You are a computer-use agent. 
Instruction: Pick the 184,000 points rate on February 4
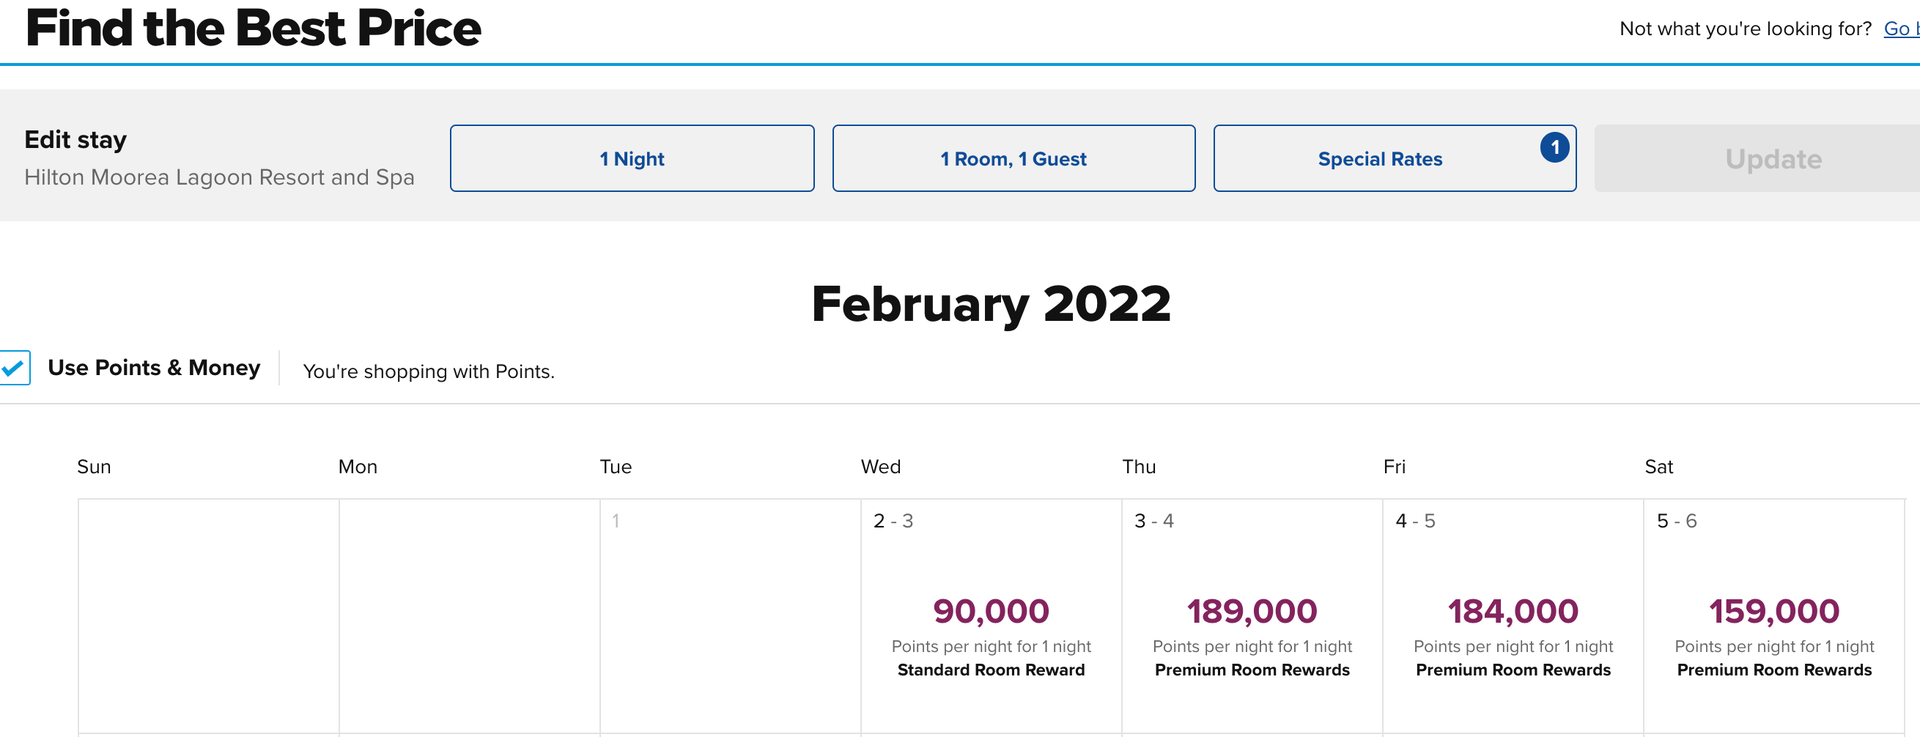[x=1512, y=611]
